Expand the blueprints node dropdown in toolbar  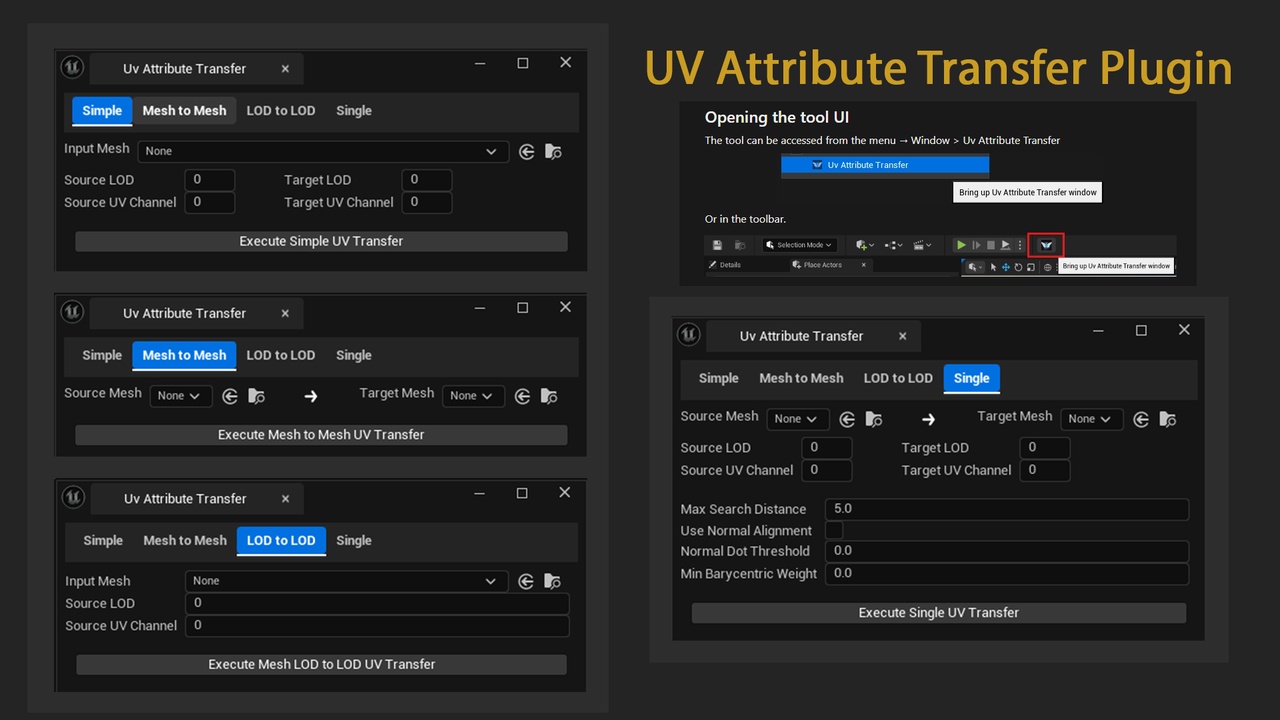point(894,245)
